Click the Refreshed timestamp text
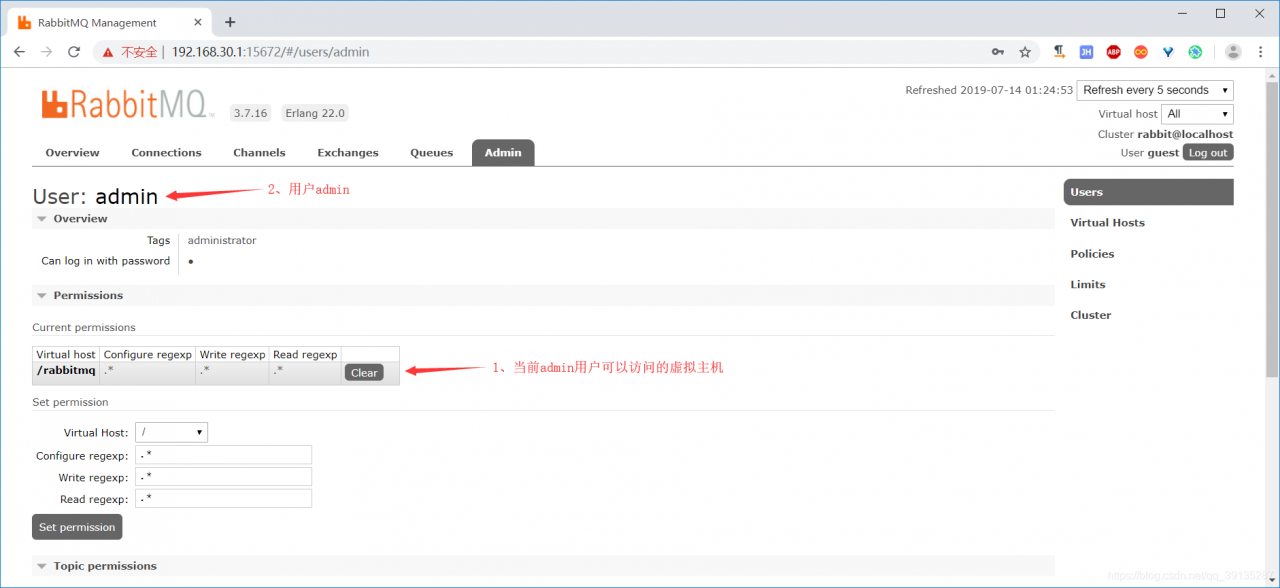Screen dimensions: 1280x588 [x=989, y=90]
